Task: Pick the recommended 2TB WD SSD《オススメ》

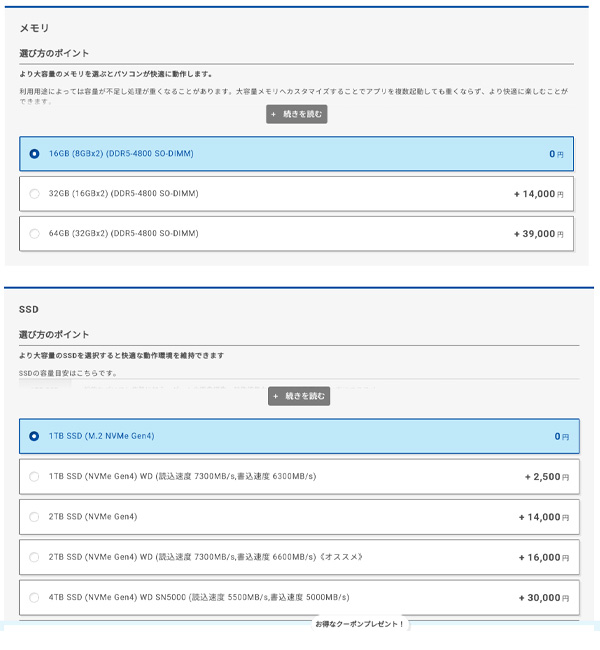Action: [x=35, y=557]
